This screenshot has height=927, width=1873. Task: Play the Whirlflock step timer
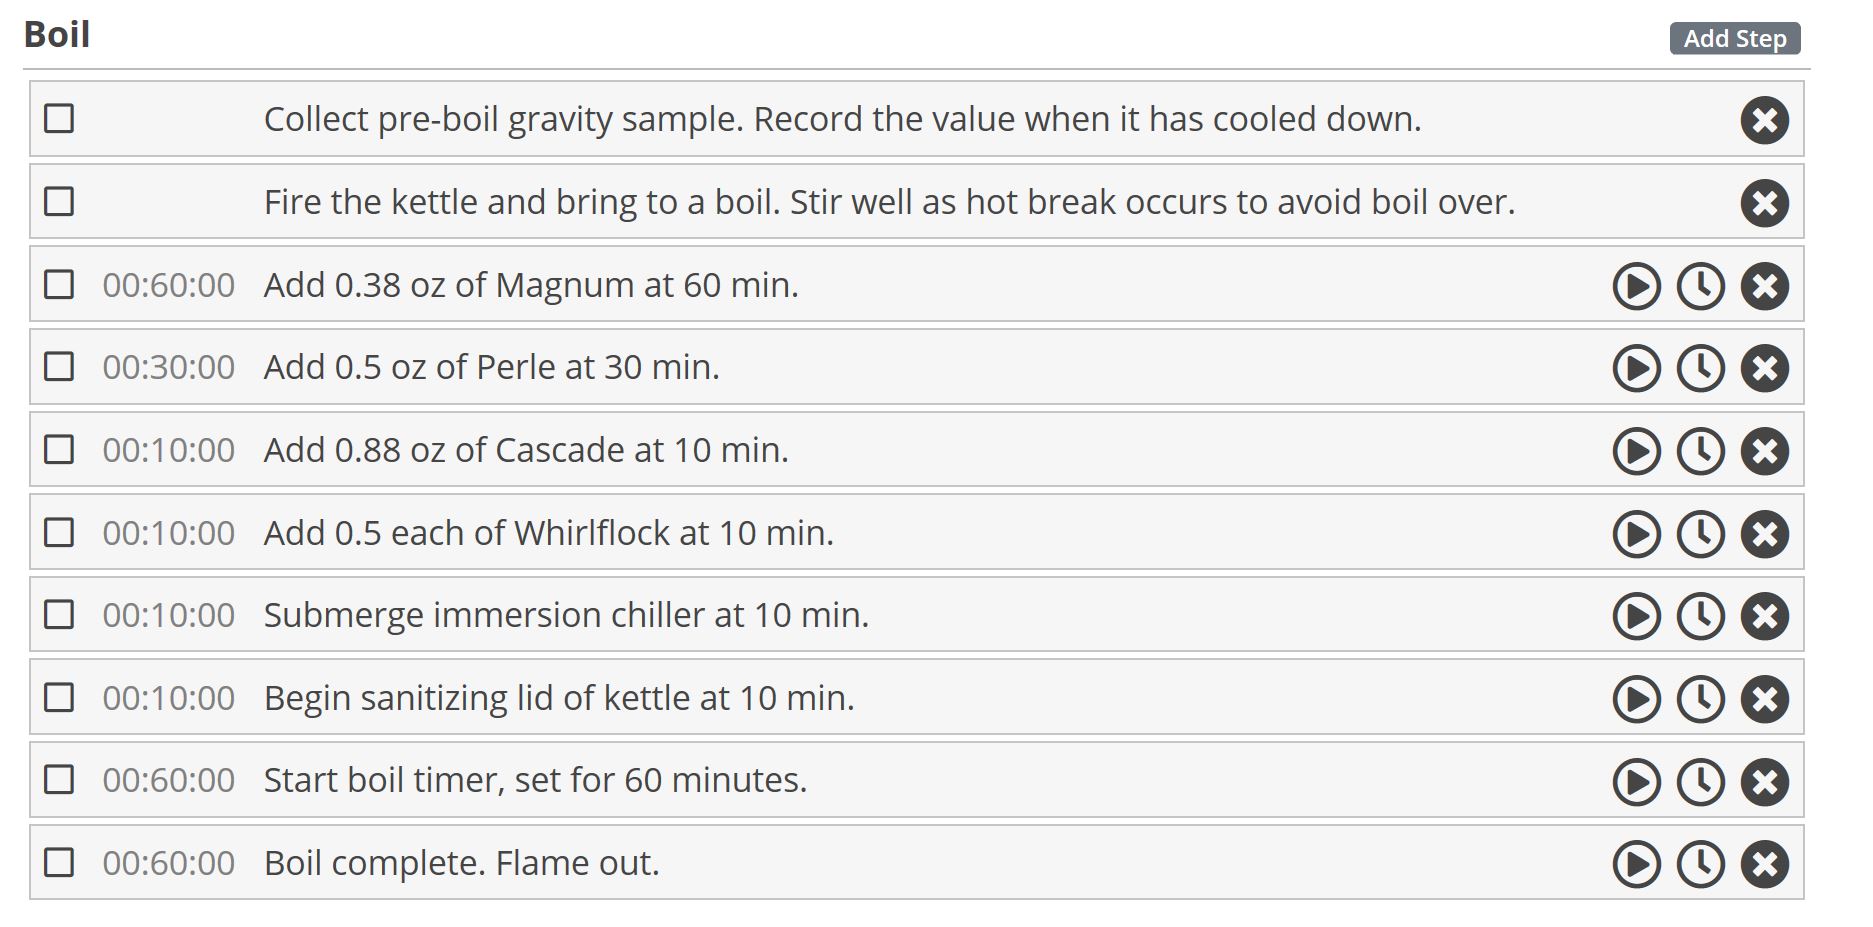click(x=1636, y=534)
